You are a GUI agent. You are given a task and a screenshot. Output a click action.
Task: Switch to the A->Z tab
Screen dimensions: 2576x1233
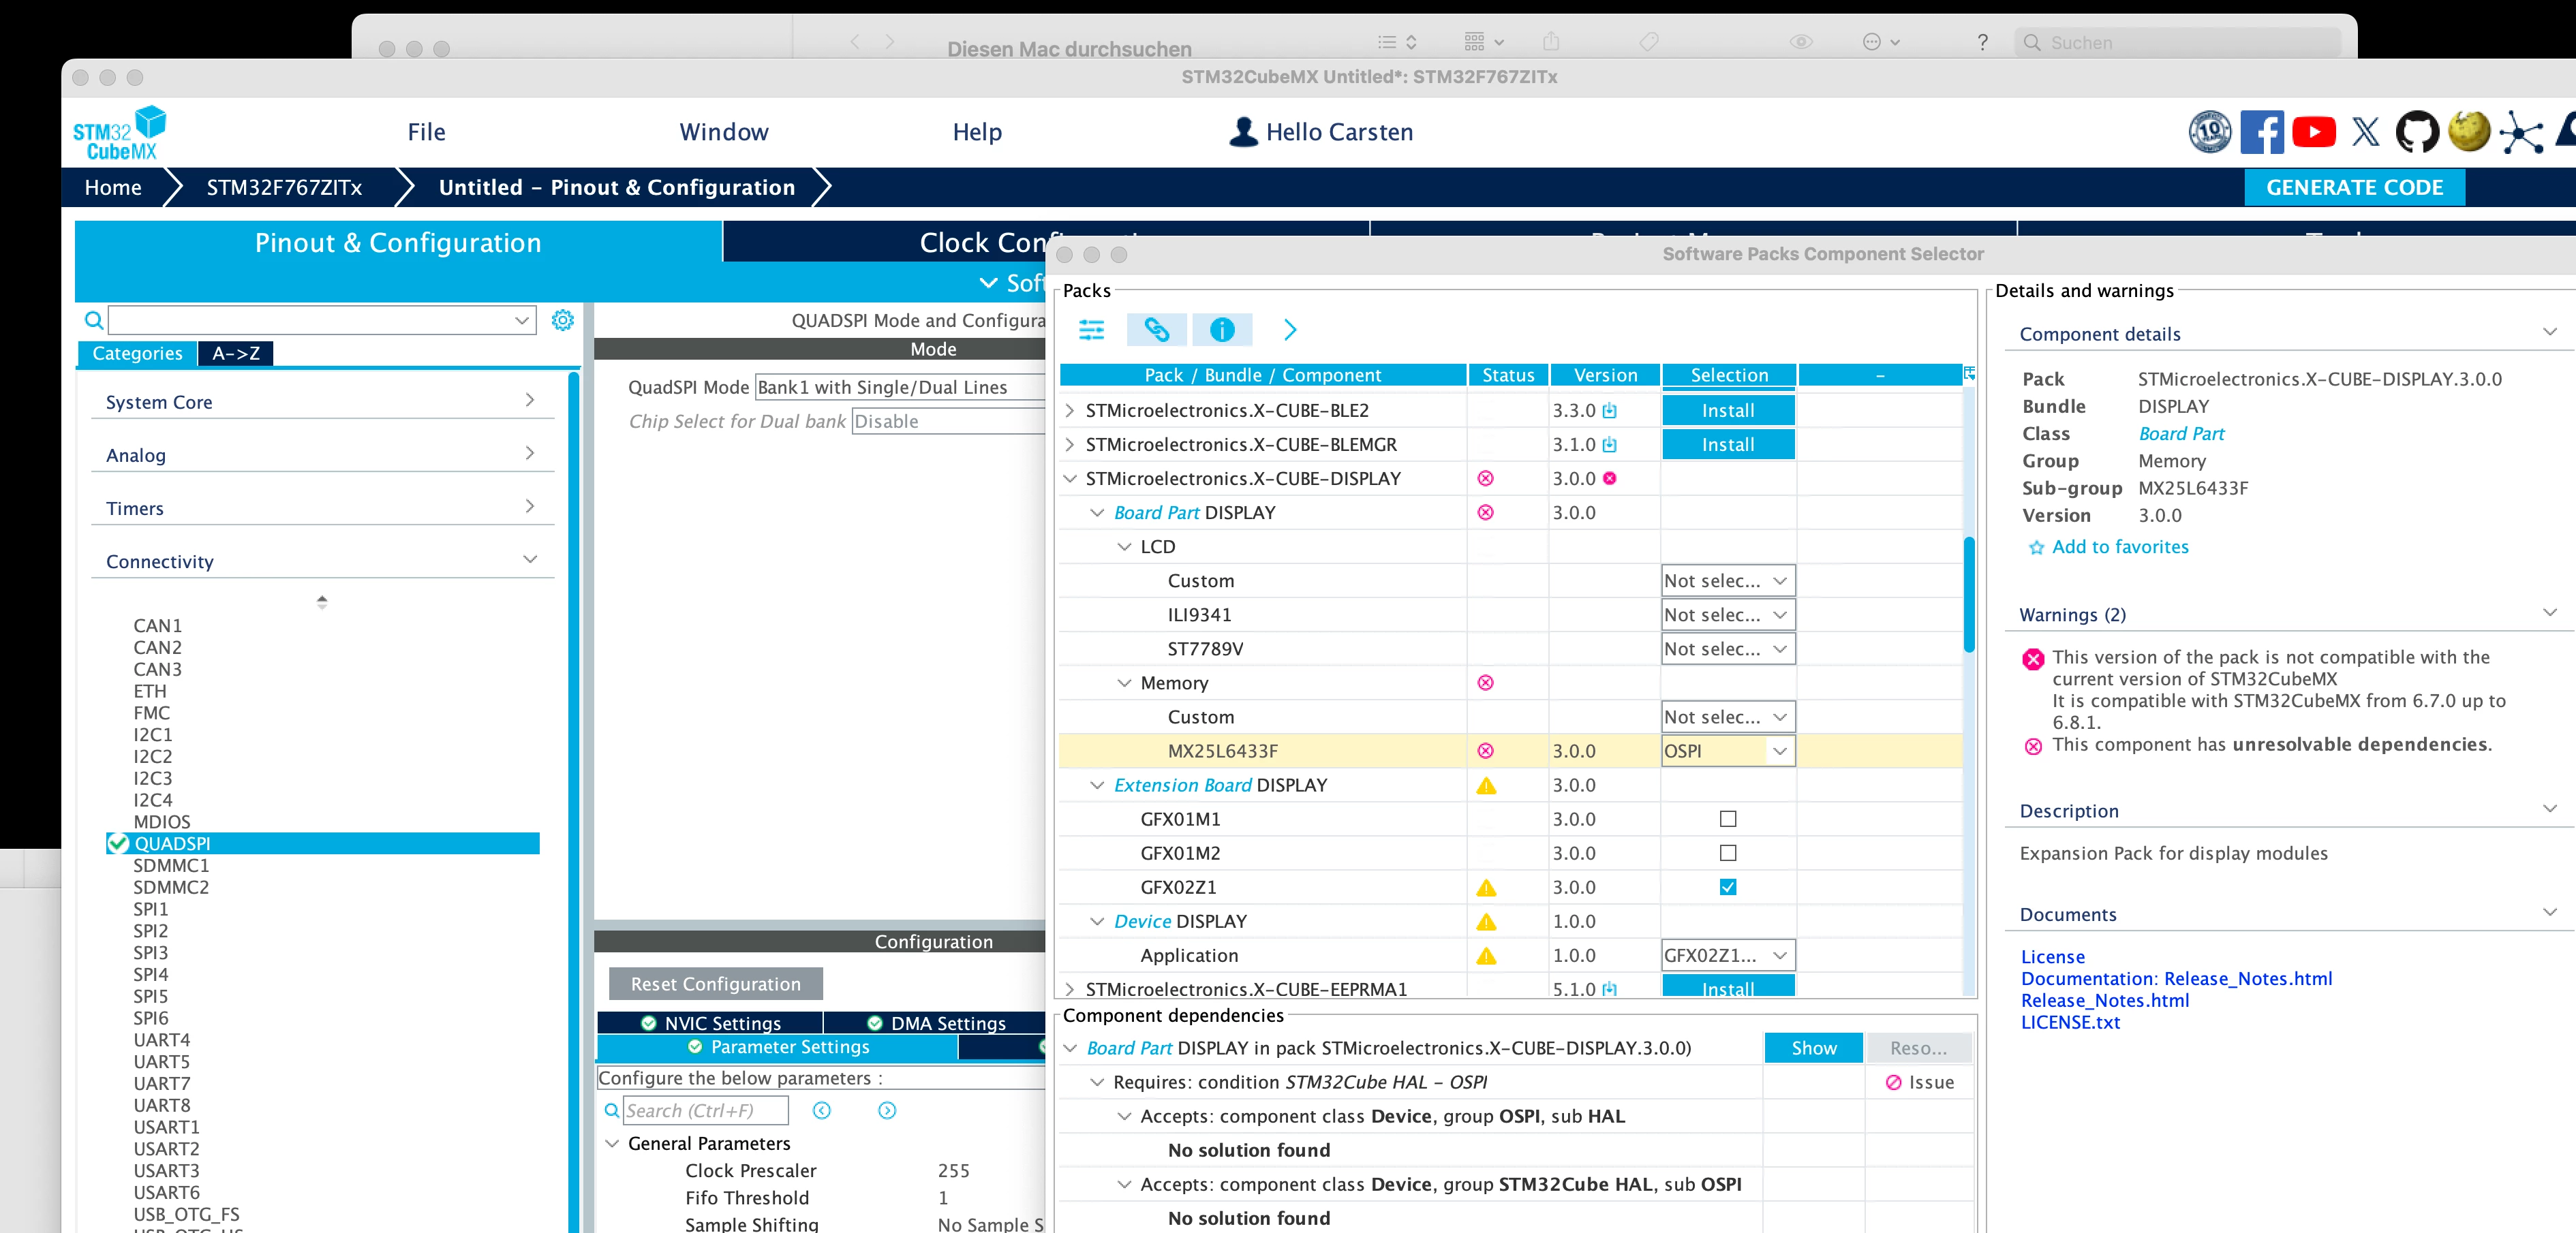coord(236,353)
